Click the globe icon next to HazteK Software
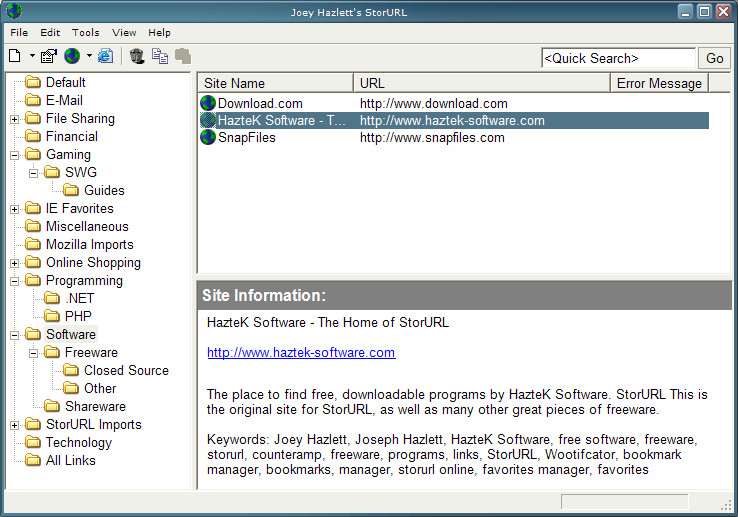The height and width of the screenshot is (517, 738). pos(208,121)
